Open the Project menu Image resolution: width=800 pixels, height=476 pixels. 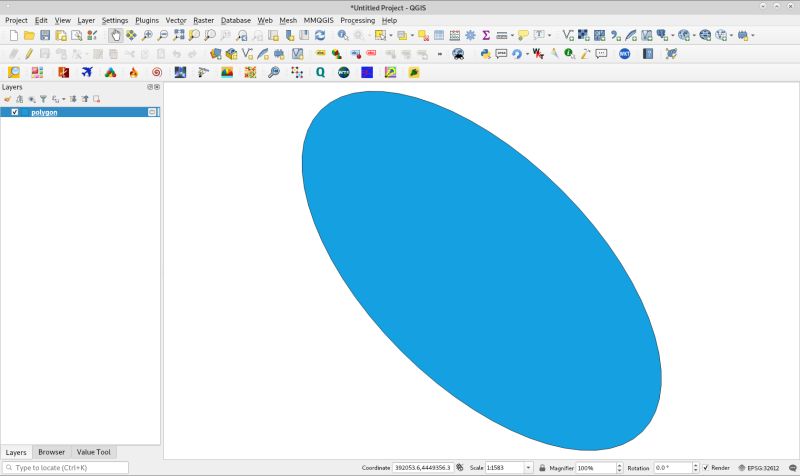click(16, 20)
